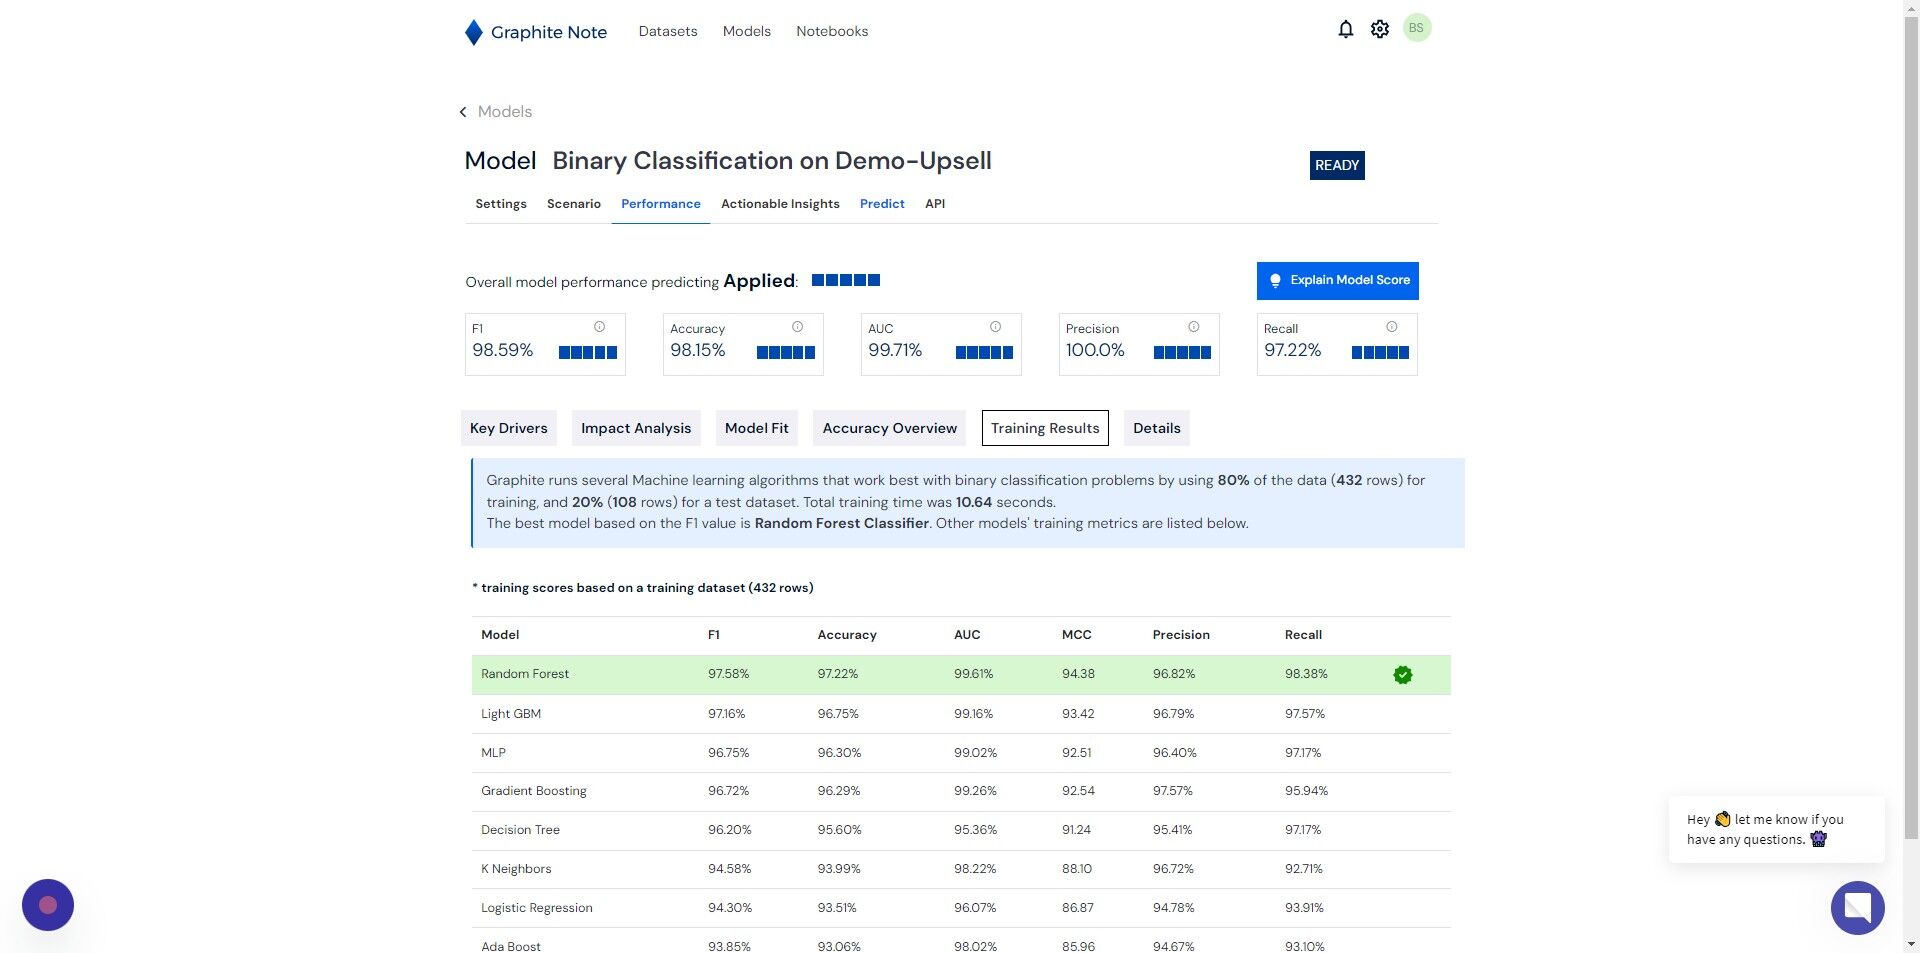Open the notifications bell icon
This screenshot has width=1920, height=953.
pyautogui.click(x=1345, y=29)
